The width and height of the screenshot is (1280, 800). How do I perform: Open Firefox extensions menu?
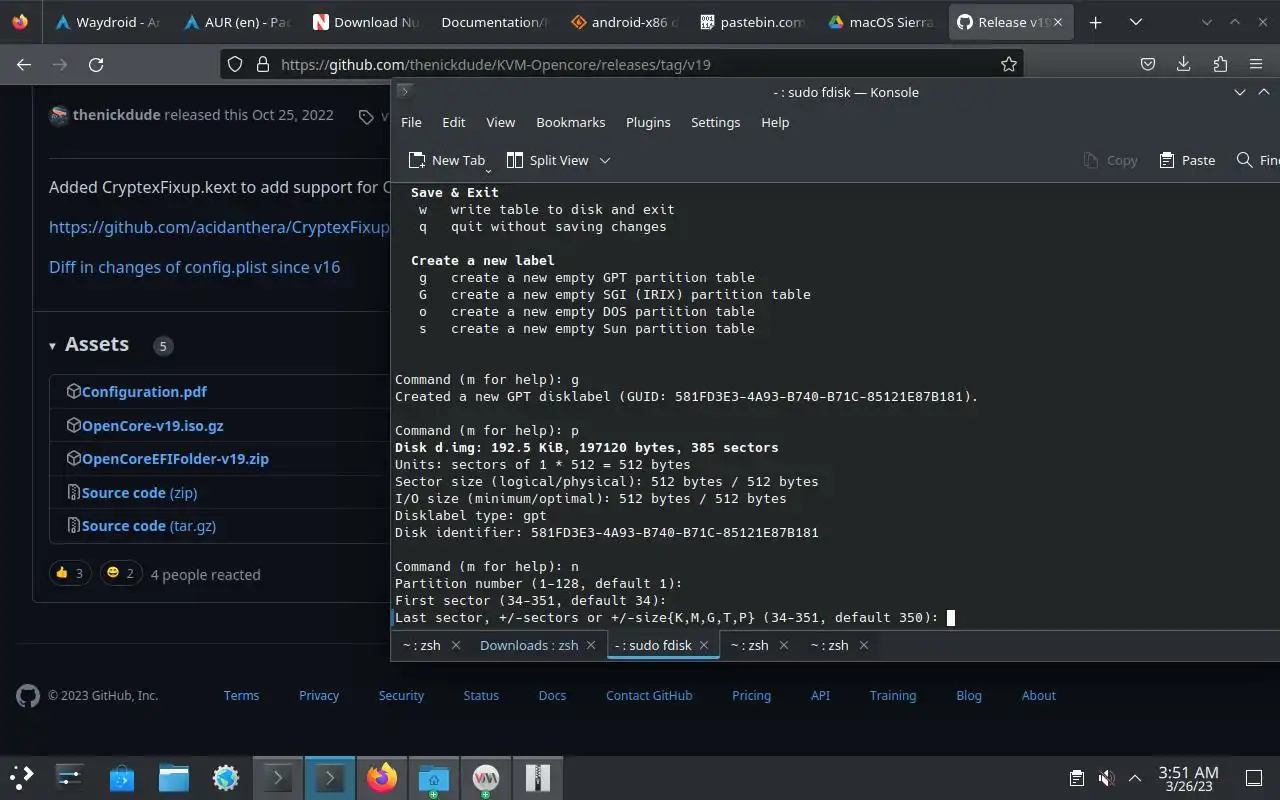(1220, 64)
